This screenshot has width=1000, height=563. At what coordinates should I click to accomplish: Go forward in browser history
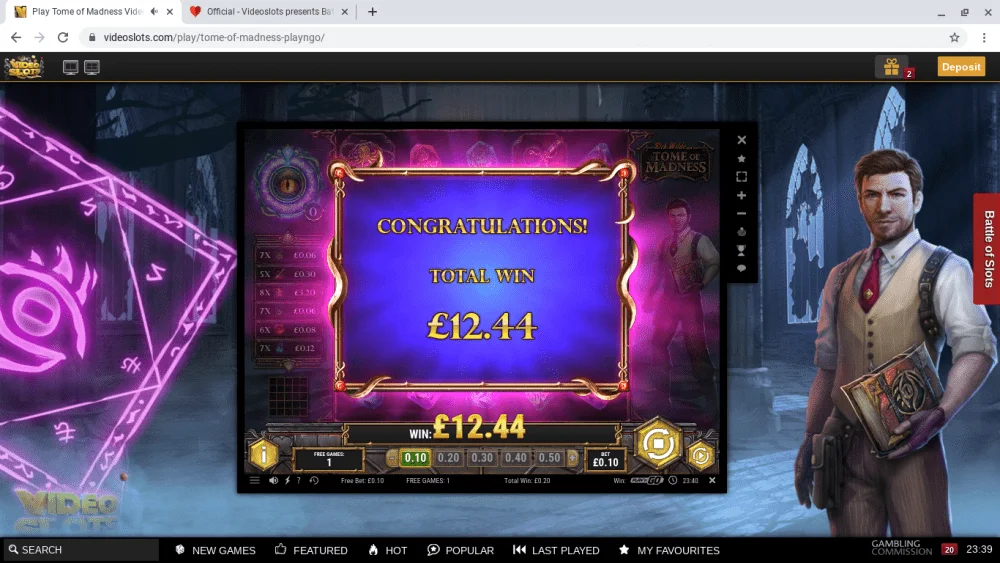40,38
